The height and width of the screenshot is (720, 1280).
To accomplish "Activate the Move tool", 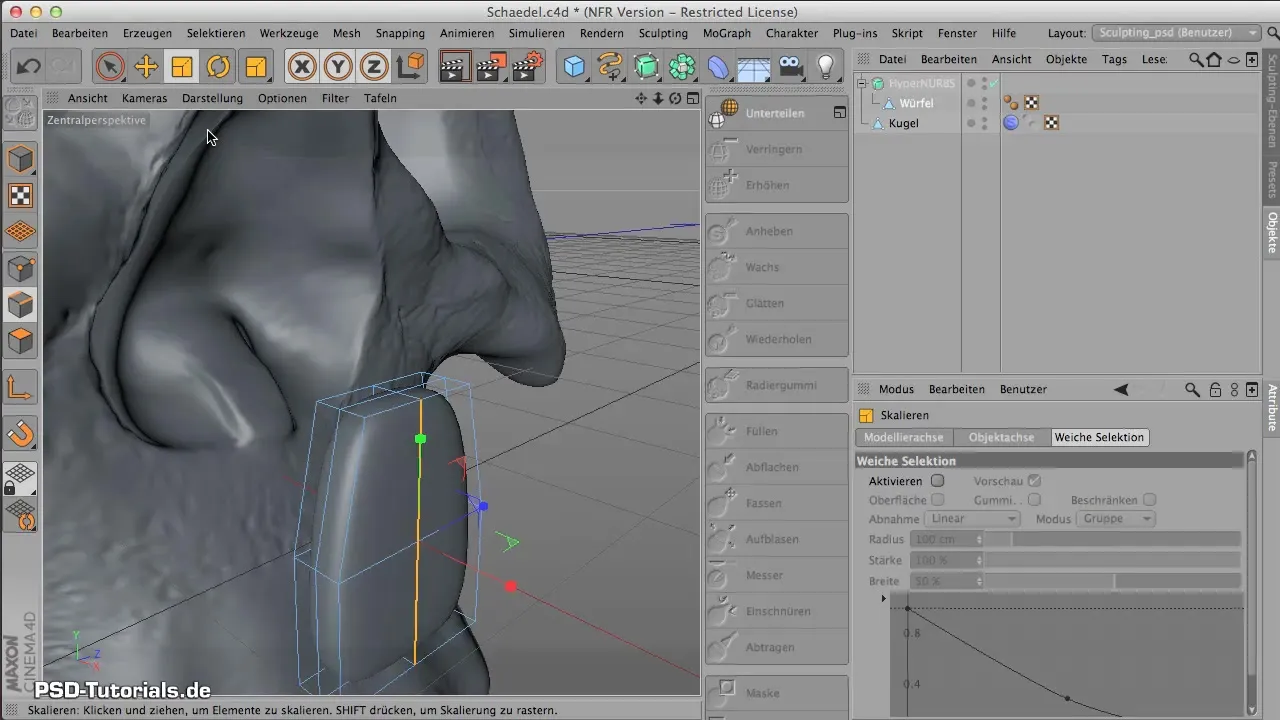I will [146, 67].
